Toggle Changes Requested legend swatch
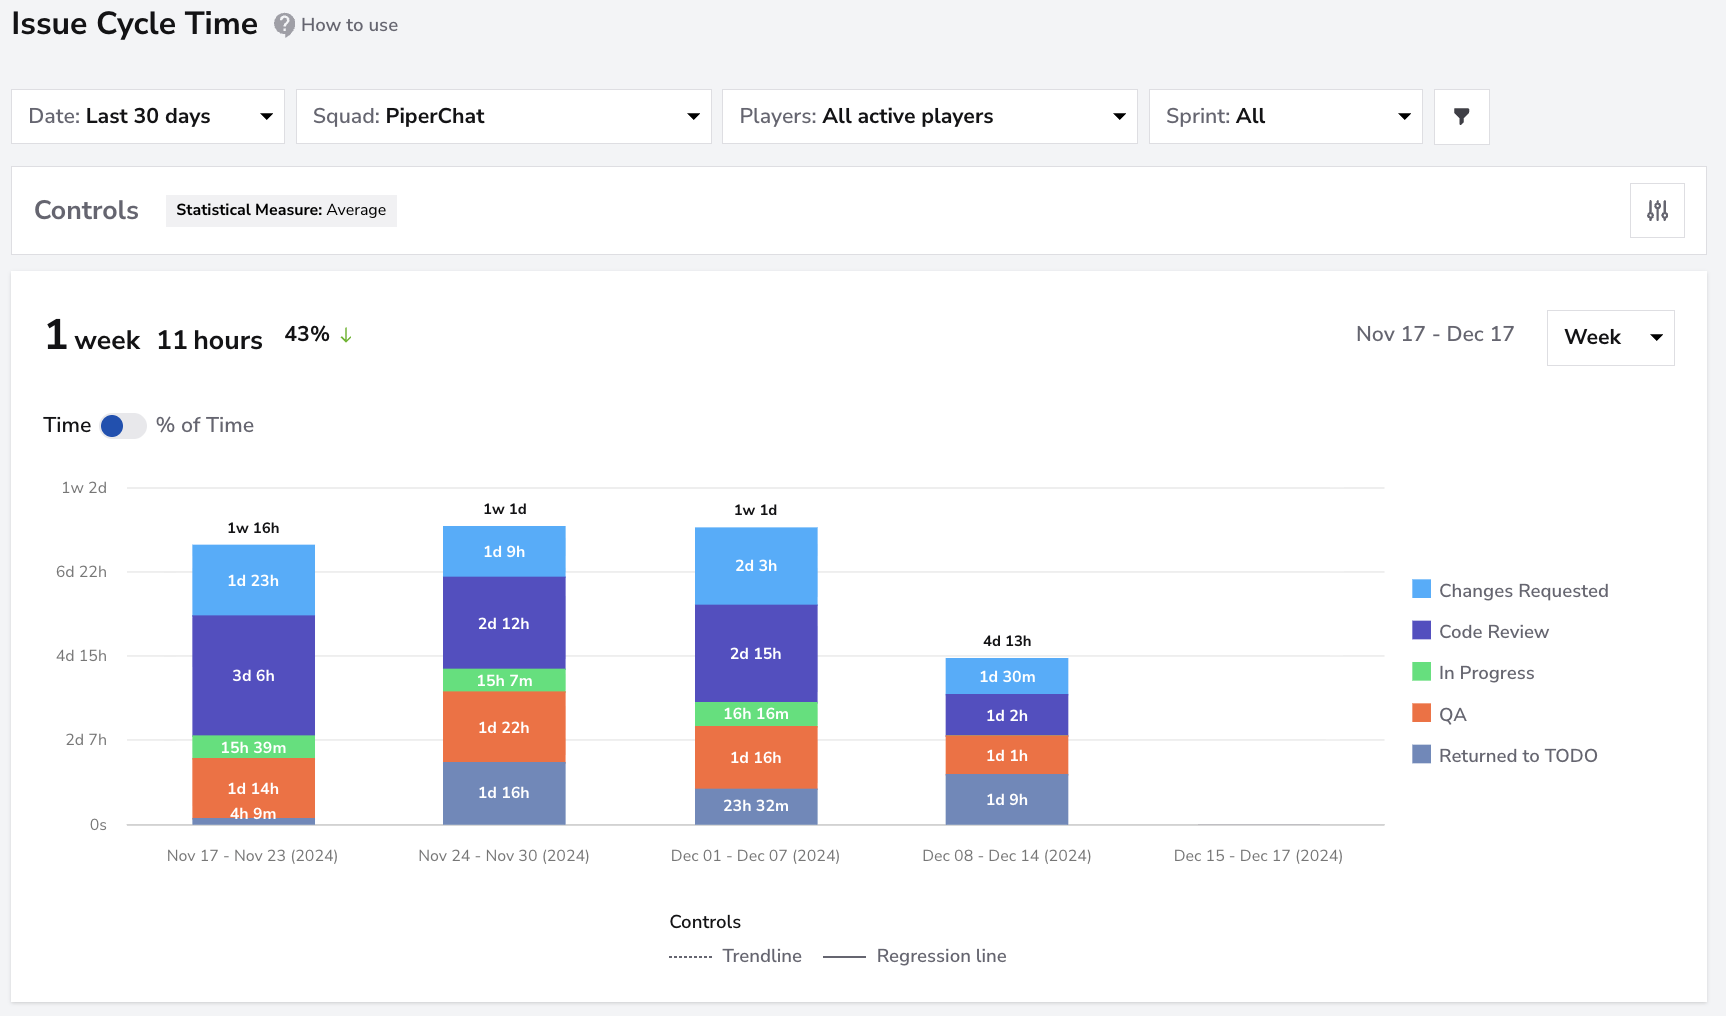The image size is (1726, 1016). click(x=1421, y=589)
